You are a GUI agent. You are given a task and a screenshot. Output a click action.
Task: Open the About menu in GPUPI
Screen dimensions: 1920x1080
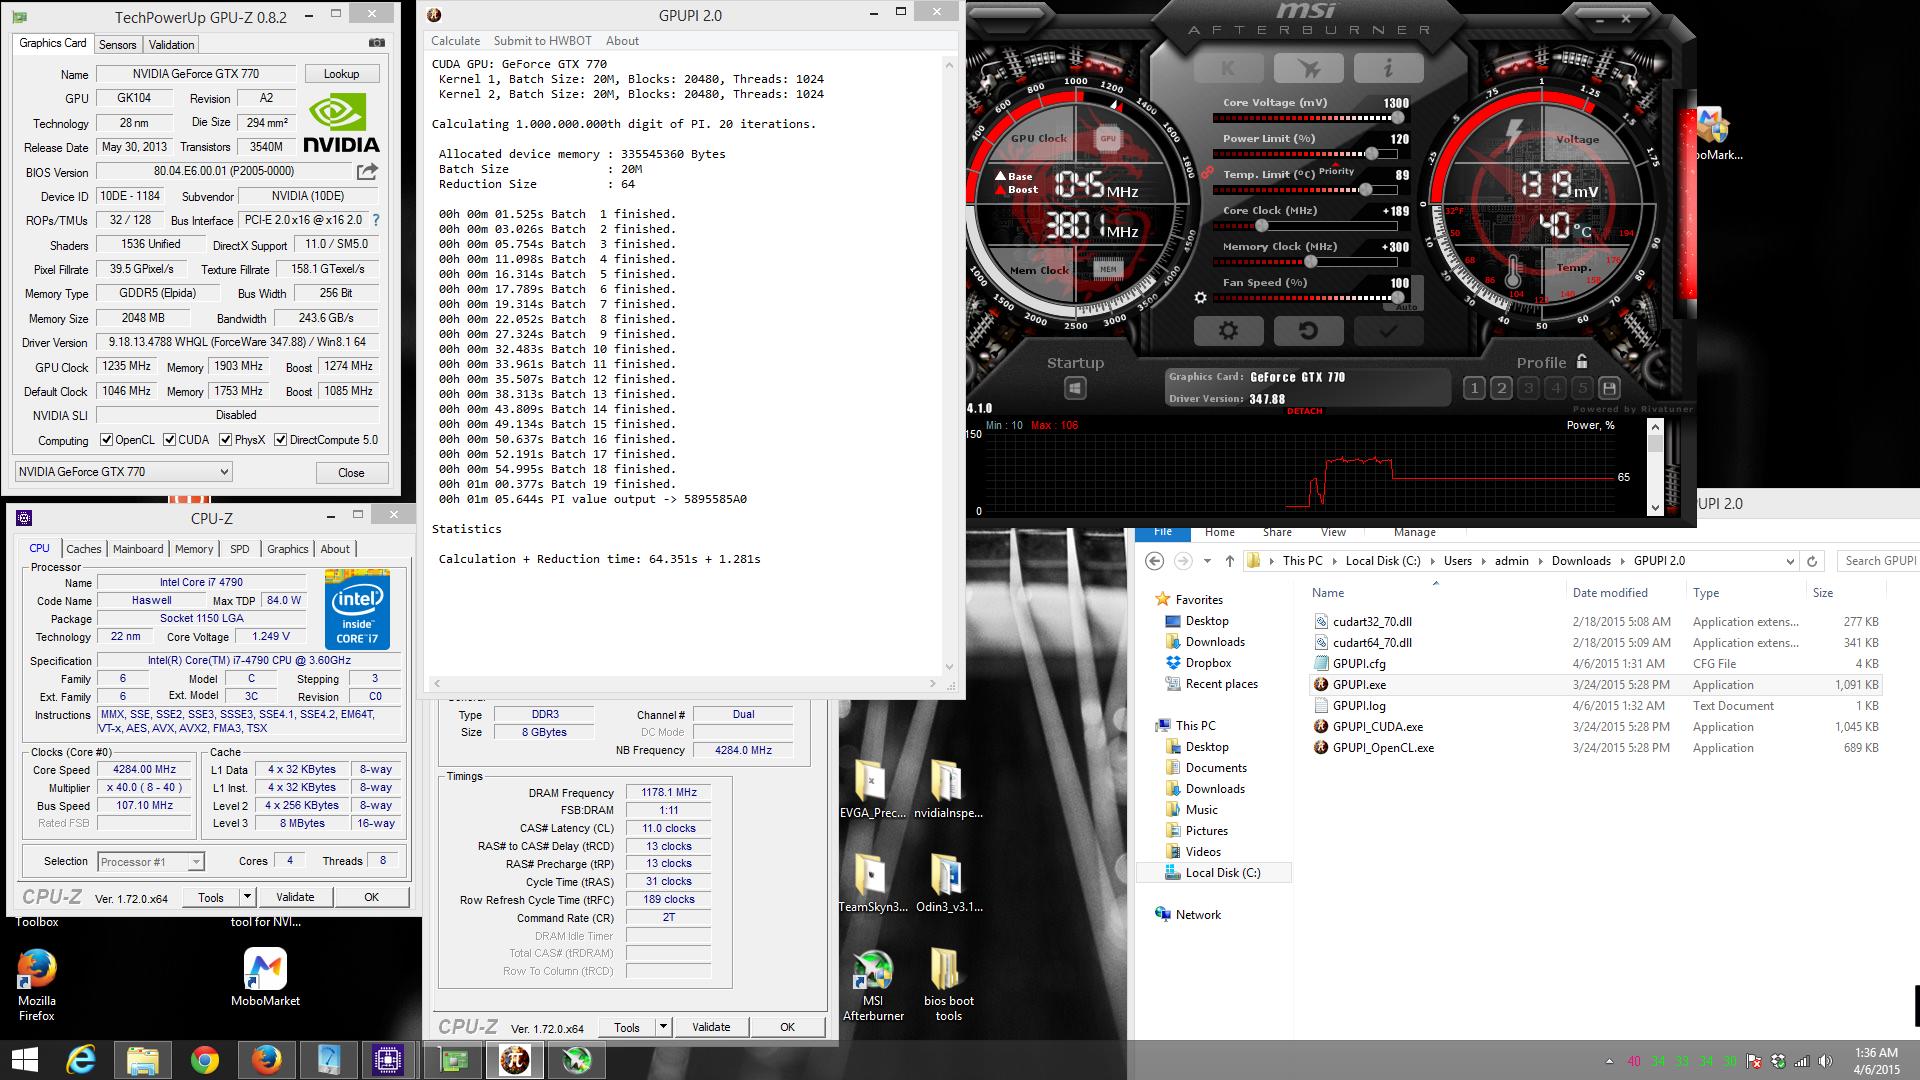tap(622, 41)
